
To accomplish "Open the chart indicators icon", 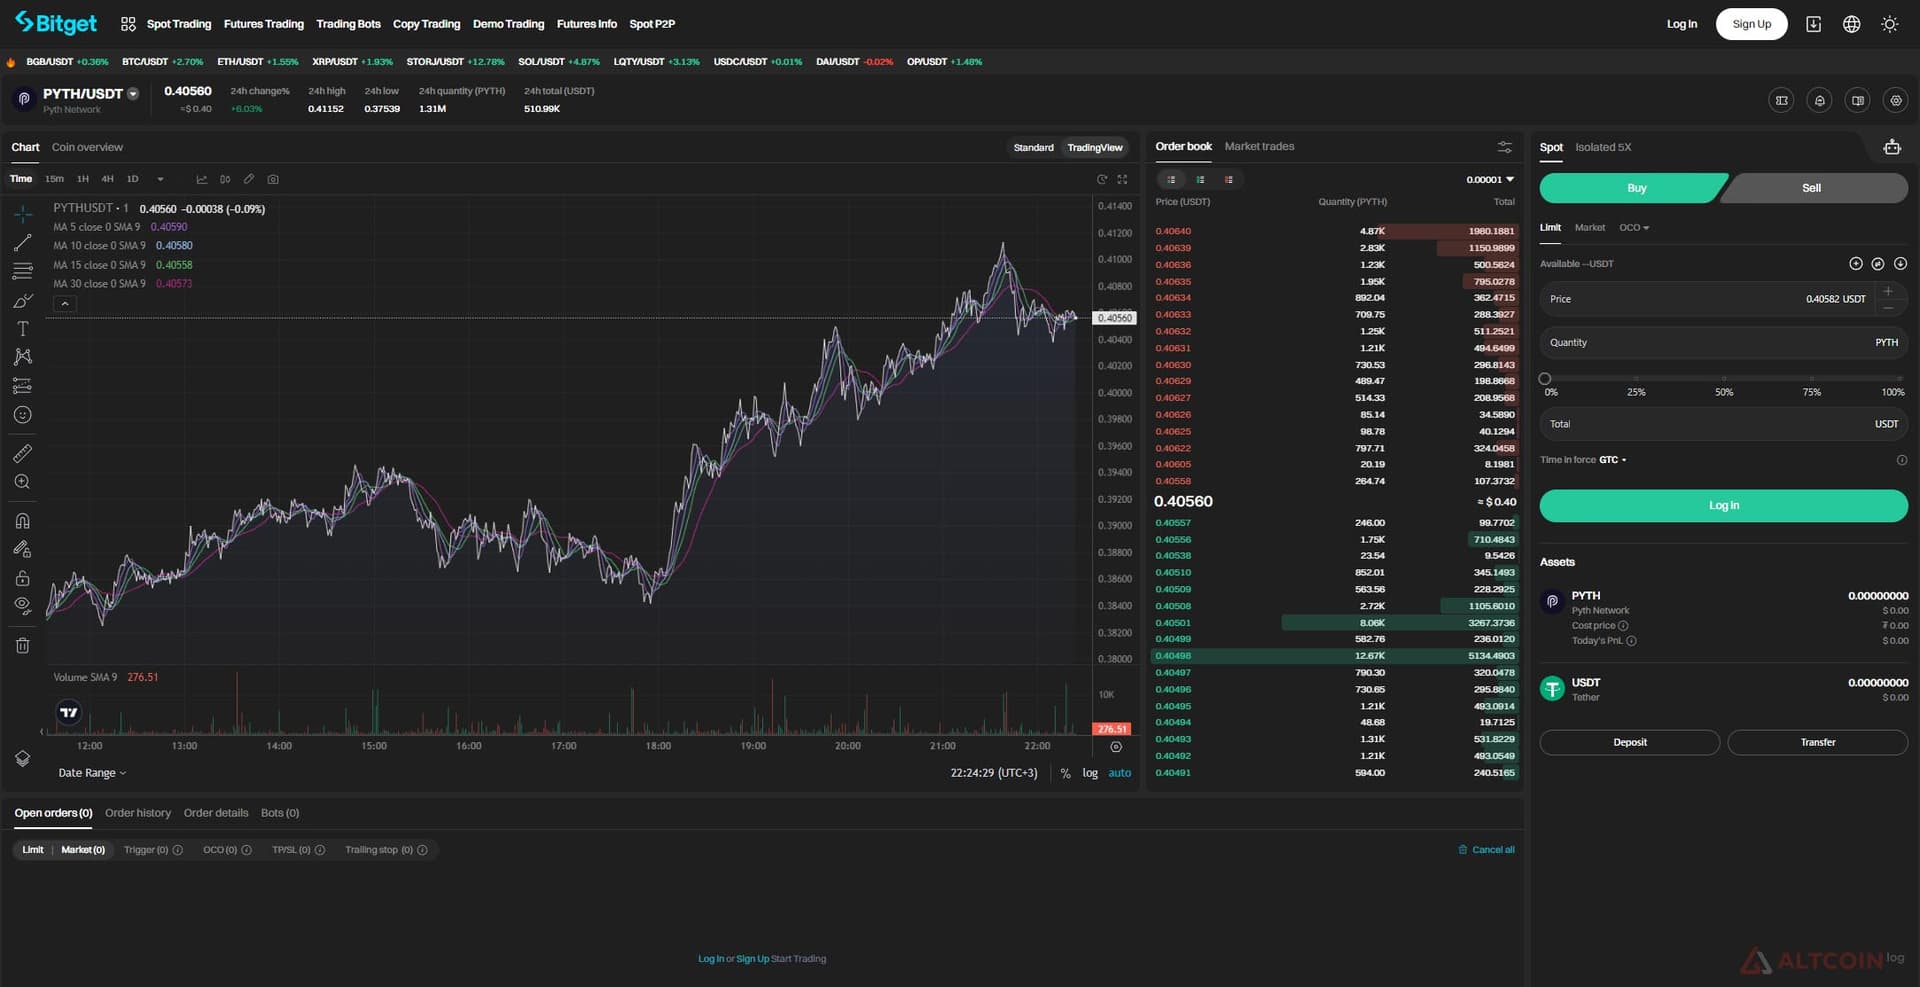I will [x=202, y=180].
